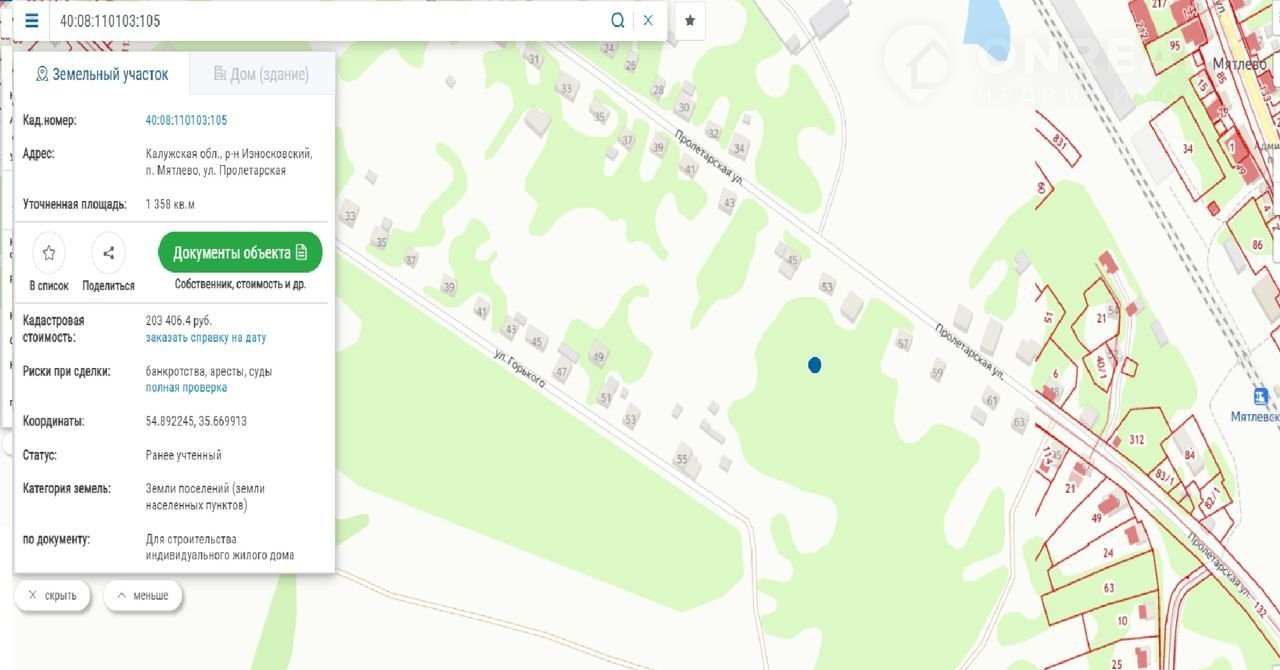This screenshot has height=670, width=1280.
Task: Click заказать справку на дату link
Action: [x=206, y=338]
